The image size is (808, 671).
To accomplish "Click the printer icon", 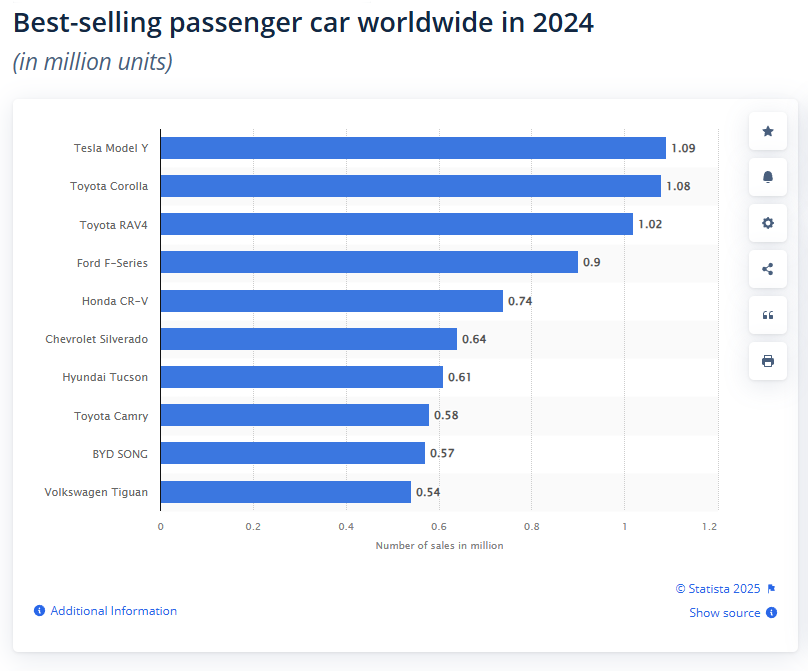I will (767, 361).
